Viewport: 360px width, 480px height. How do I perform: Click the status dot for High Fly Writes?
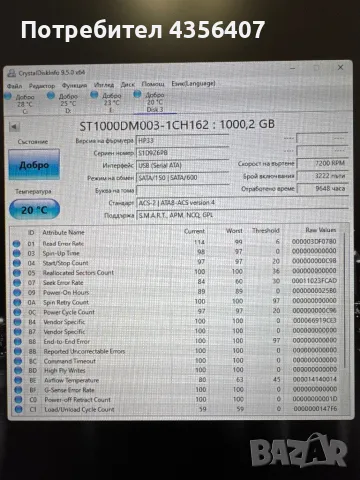(18, 371)
